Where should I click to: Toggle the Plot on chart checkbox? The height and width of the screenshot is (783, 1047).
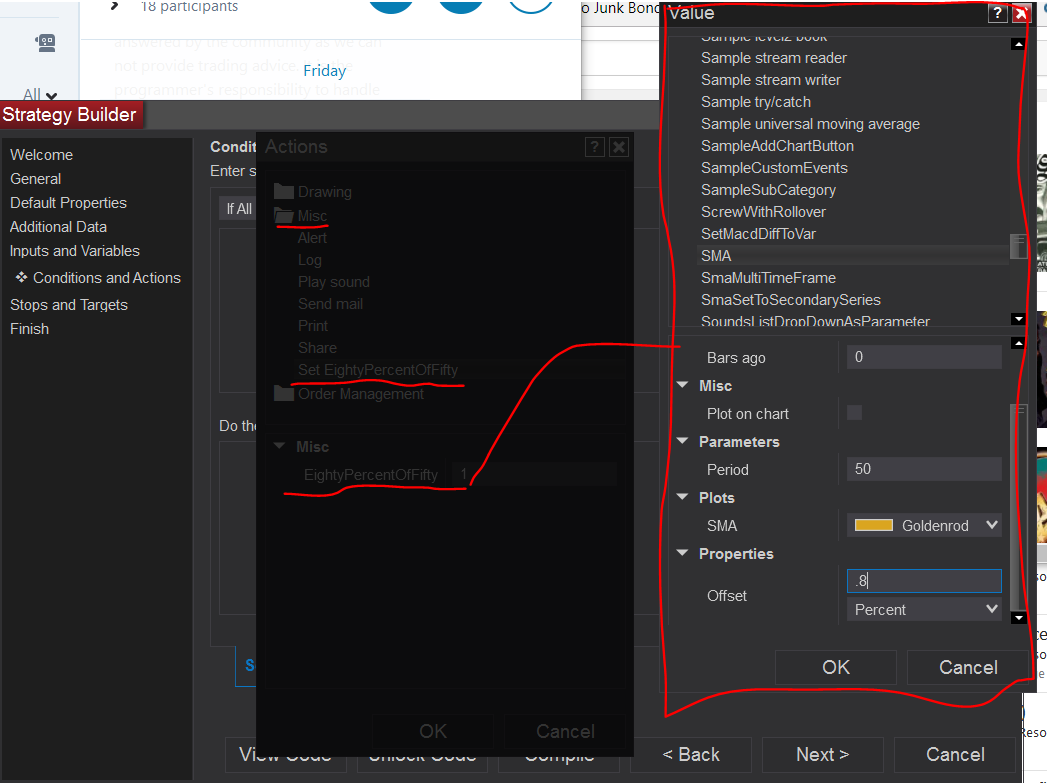(854, 413)
